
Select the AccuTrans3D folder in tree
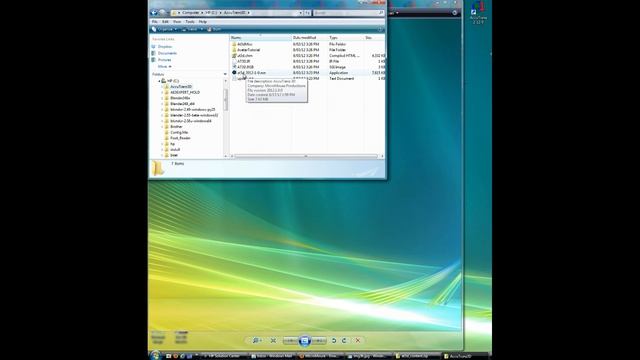181,87
